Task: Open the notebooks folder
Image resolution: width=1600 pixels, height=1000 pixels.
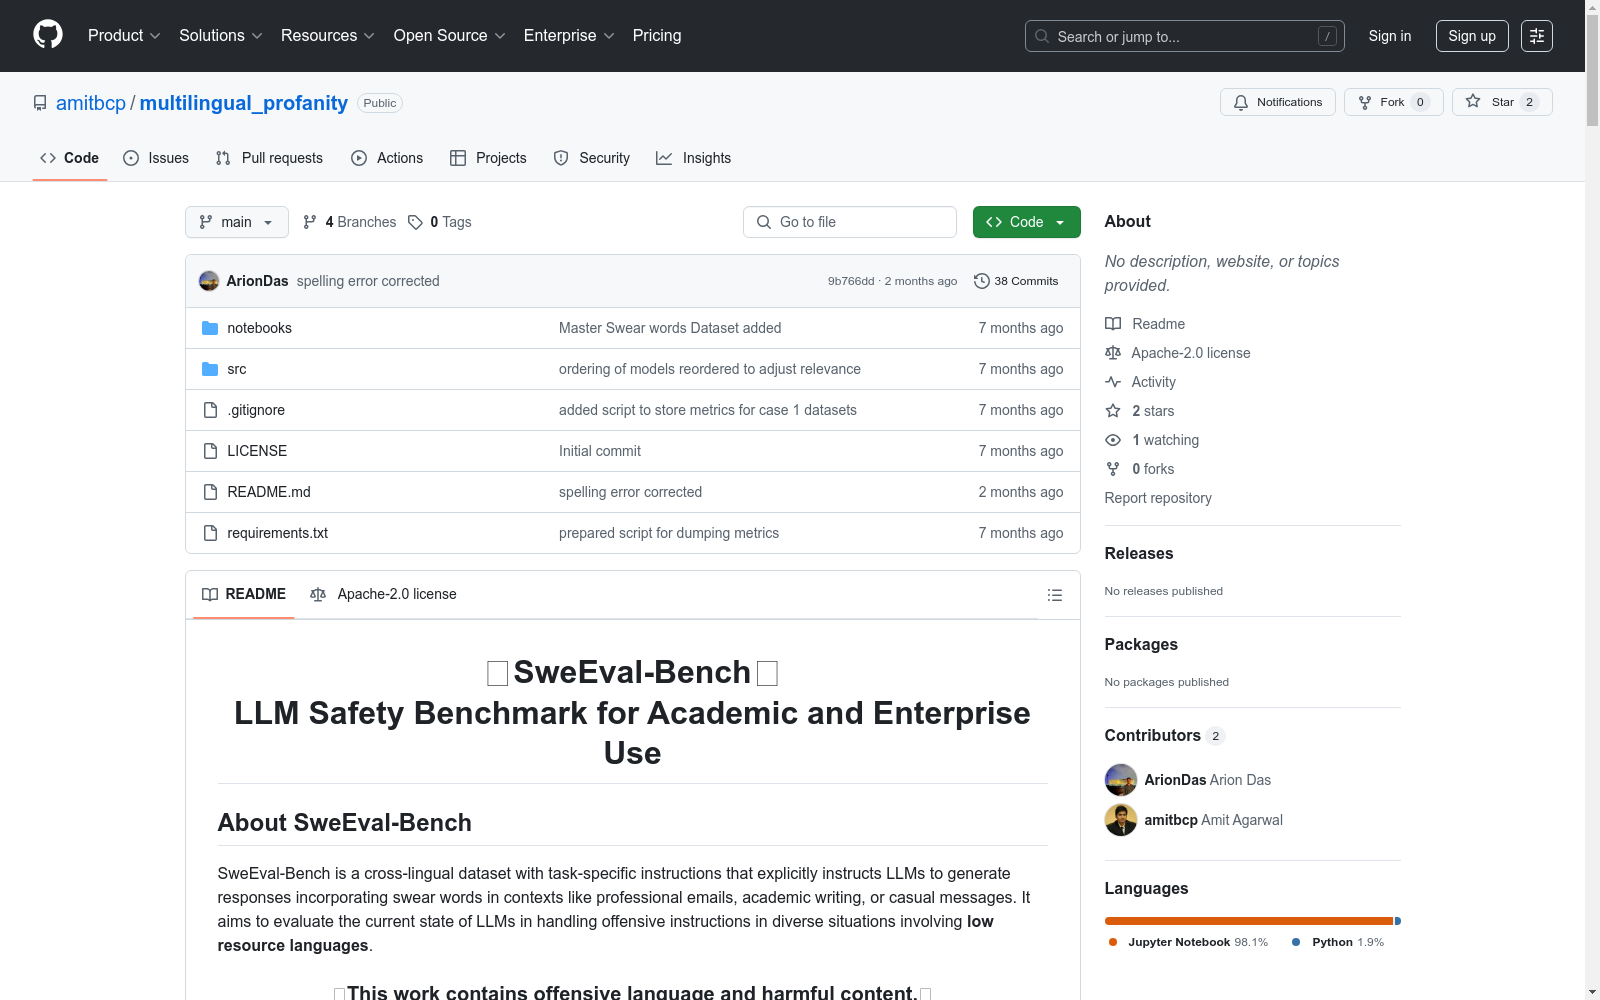Action: 260,328
